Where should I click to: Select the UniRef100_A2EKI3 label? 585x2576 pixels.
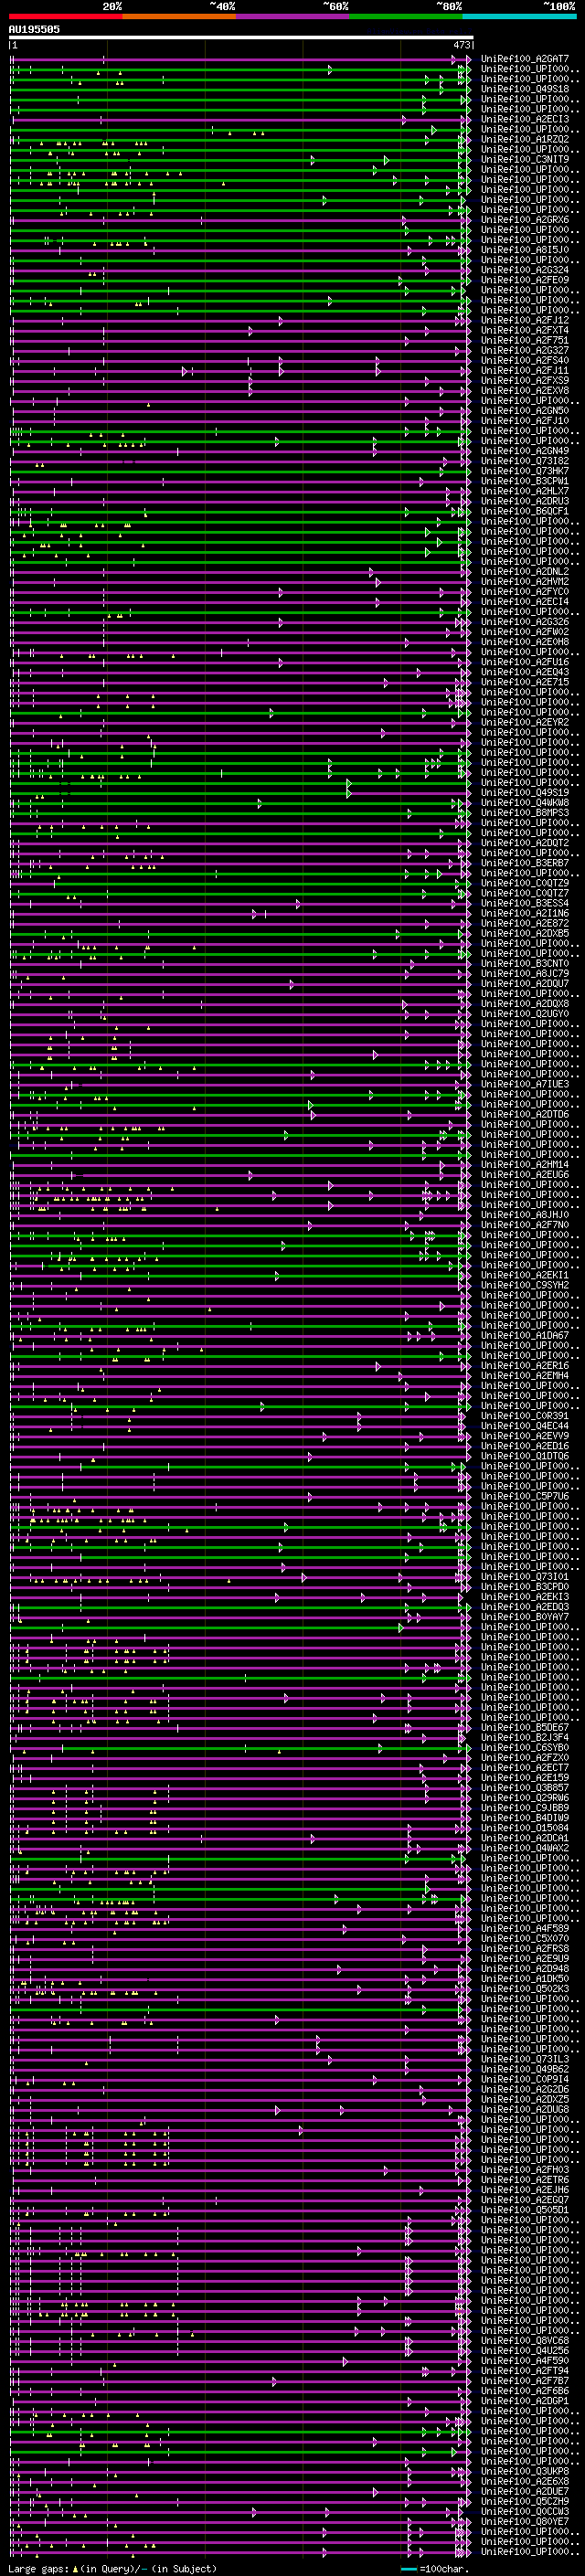pos(525,1596)
